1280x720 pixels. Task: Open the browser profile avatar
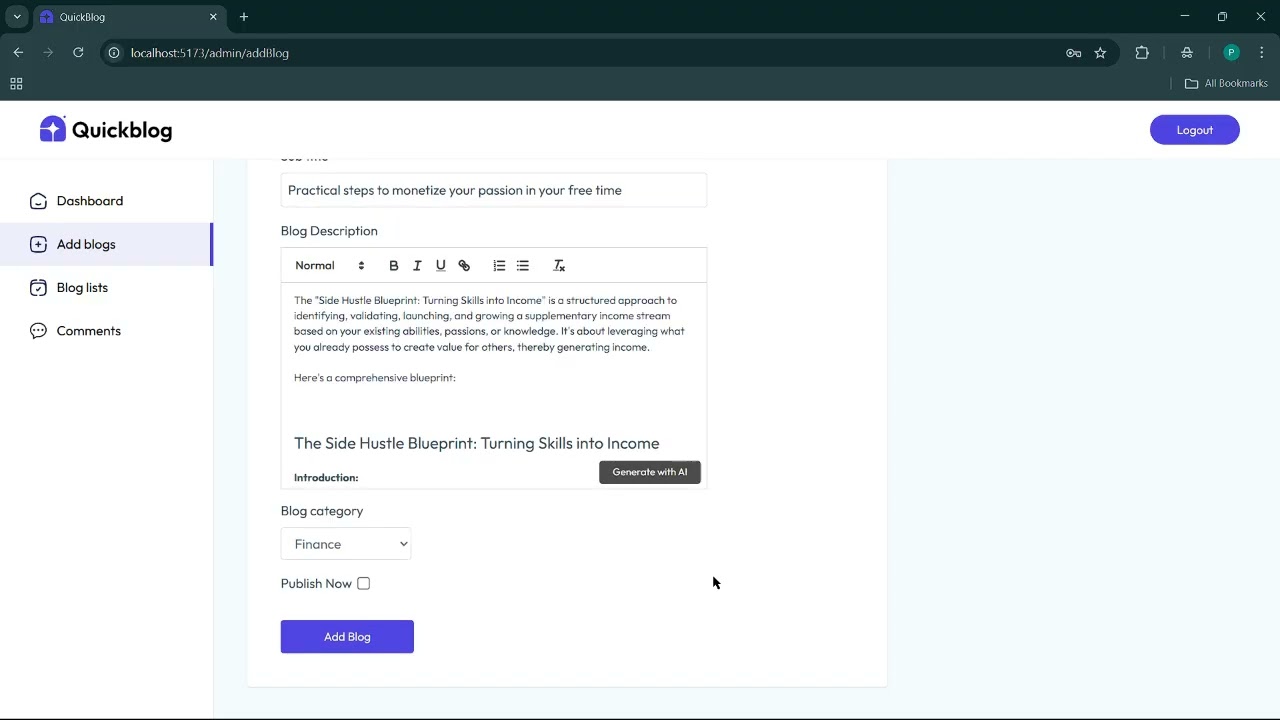coord(1231,53)
